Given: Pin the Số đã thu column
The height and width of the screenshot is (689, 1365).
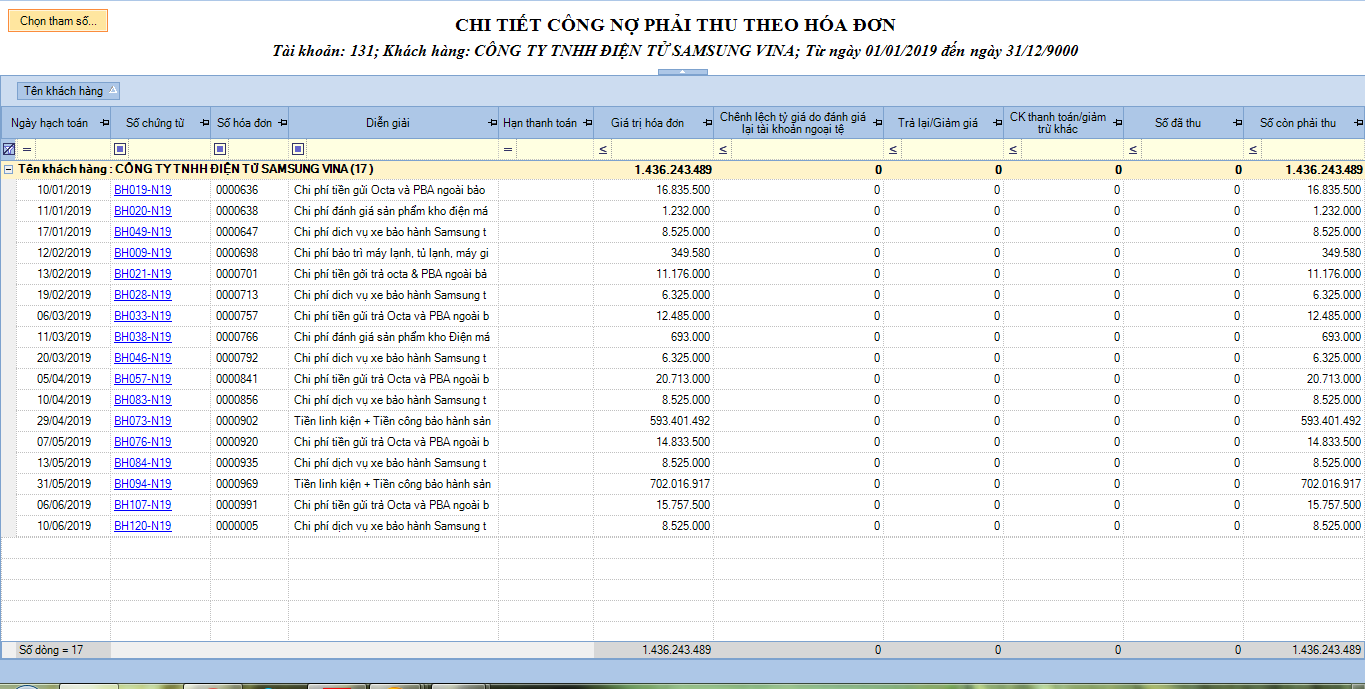Looking at the screenshot, I should [1237, 123].
